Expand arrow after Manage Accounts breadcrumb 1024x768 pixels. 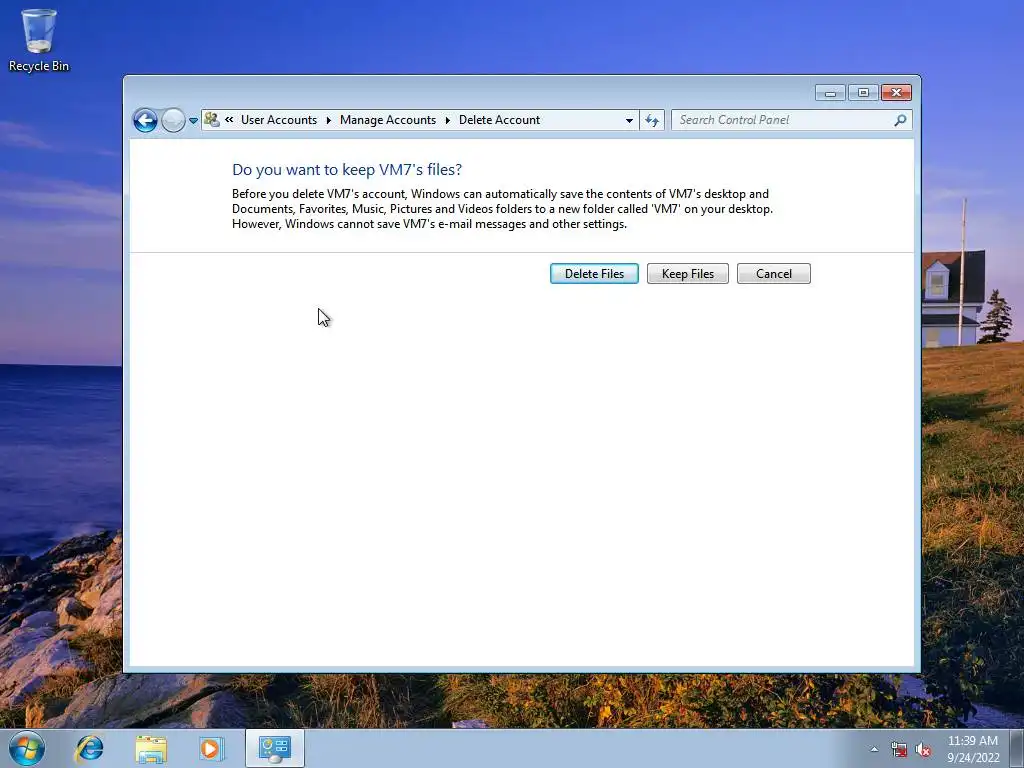coord(448,120)
